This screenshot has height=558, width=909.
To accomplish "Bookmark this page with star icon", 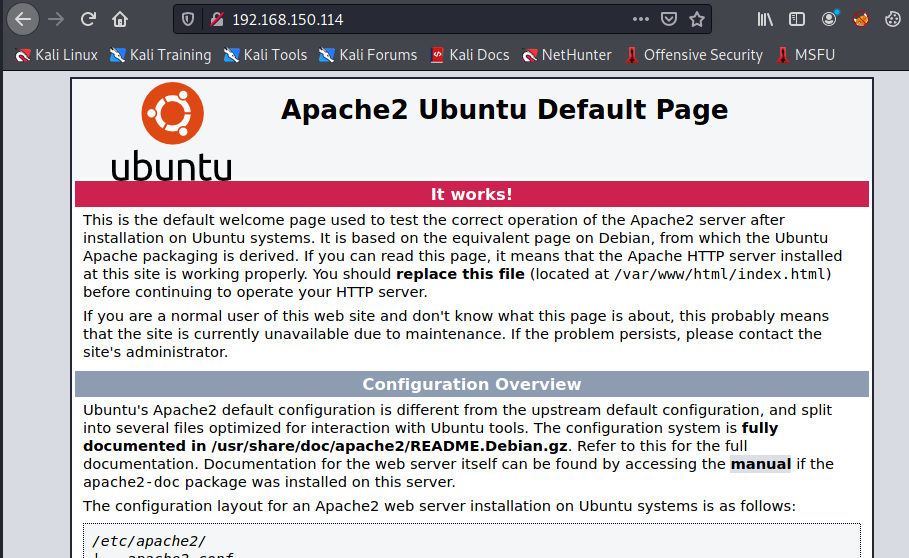I will click(x=697, y=19).
